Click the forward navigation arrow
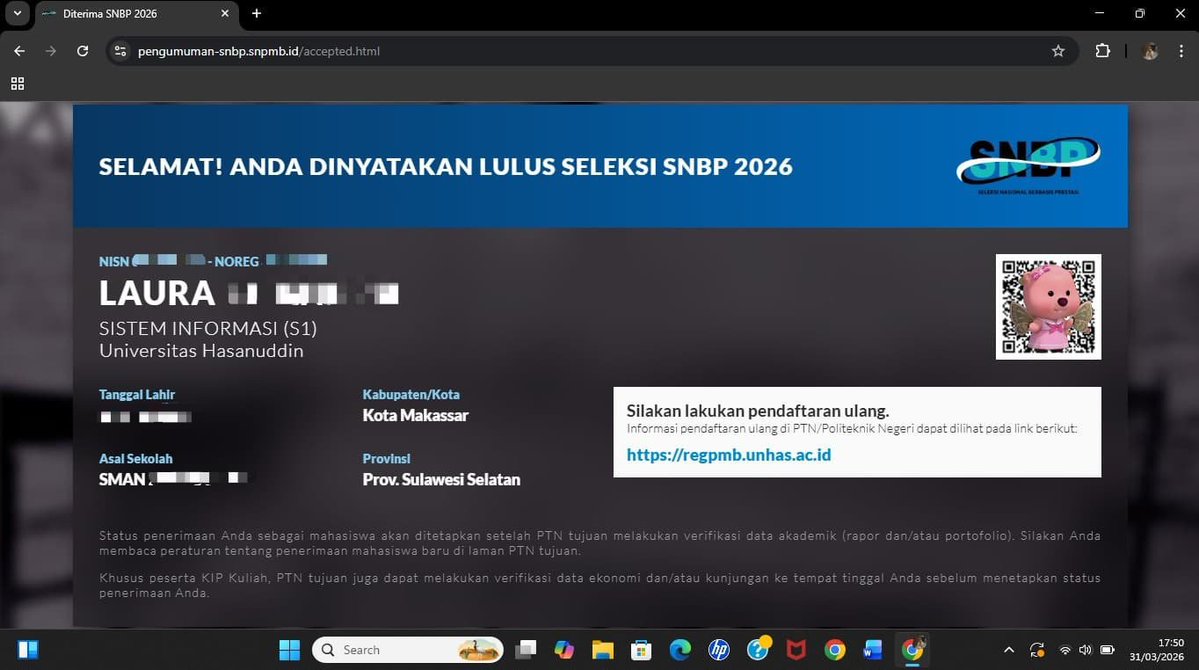 [x=50, y=51]
